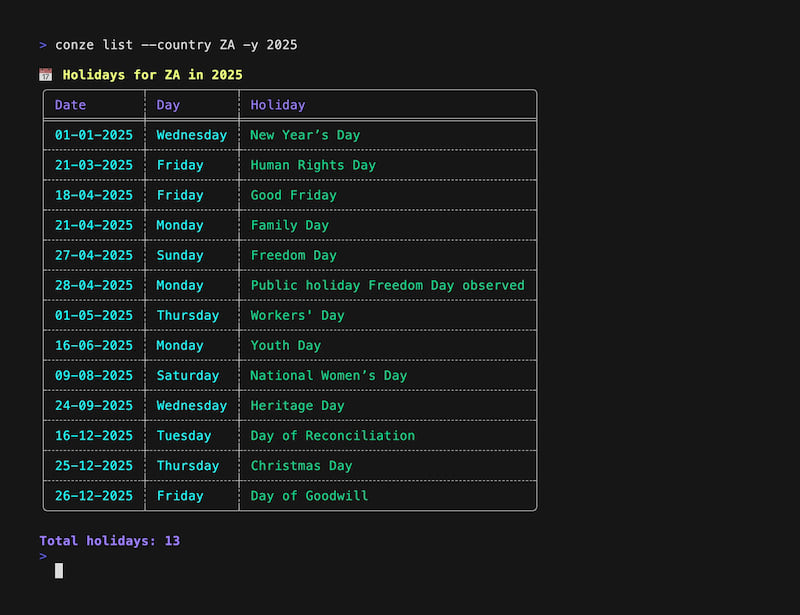This screenshot has width=800, height=615.
Task: Click the date 16-06-2025
Action: (94, 345)
